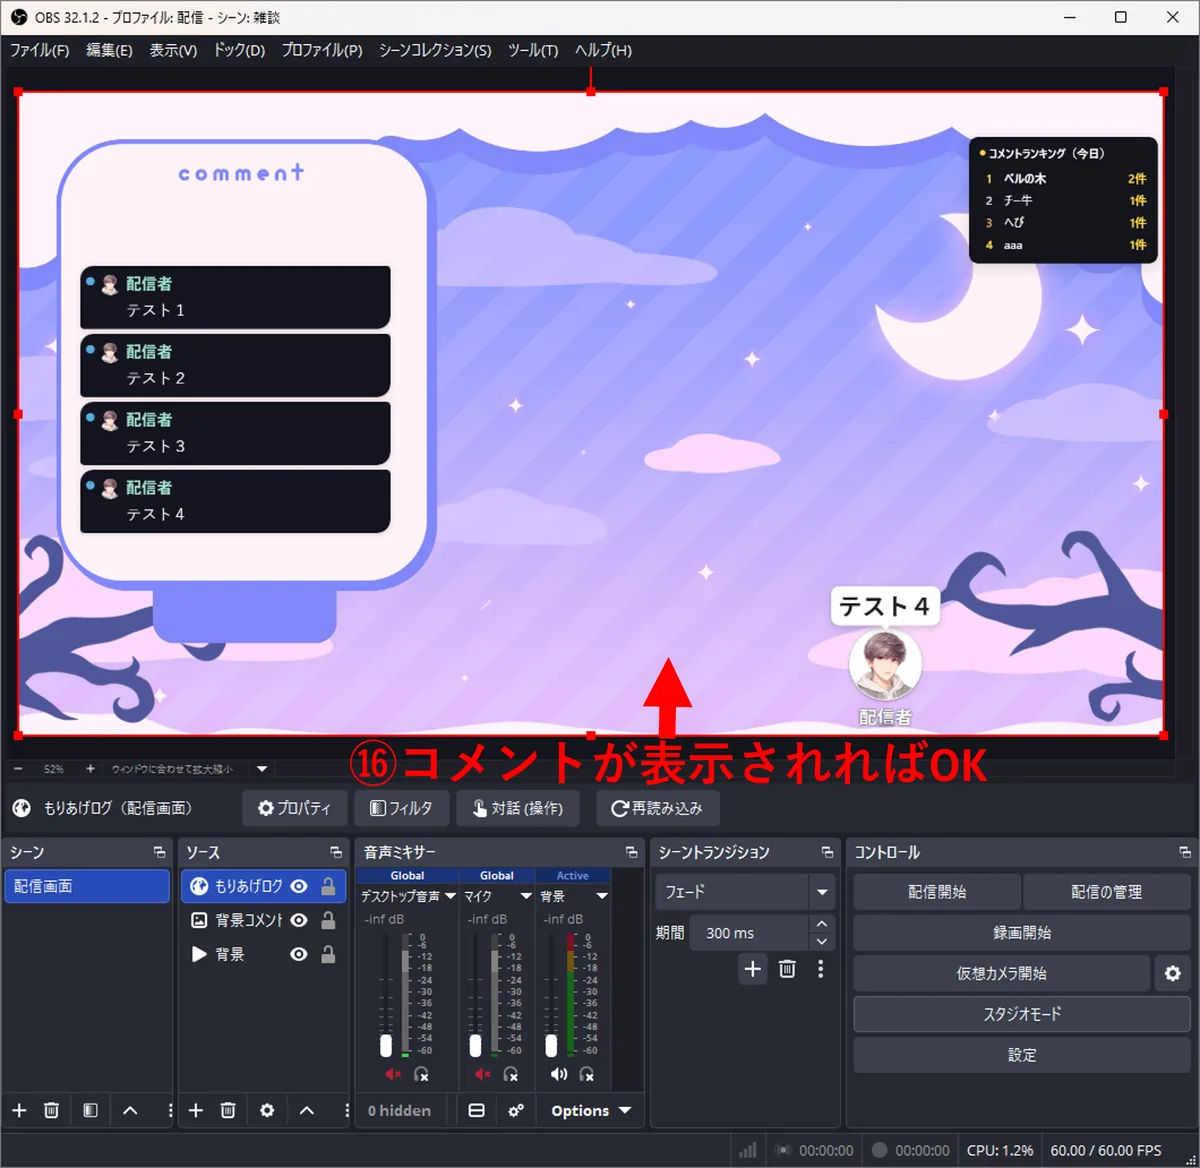Remove selected source with trash icon

[x=228, y=1110]
